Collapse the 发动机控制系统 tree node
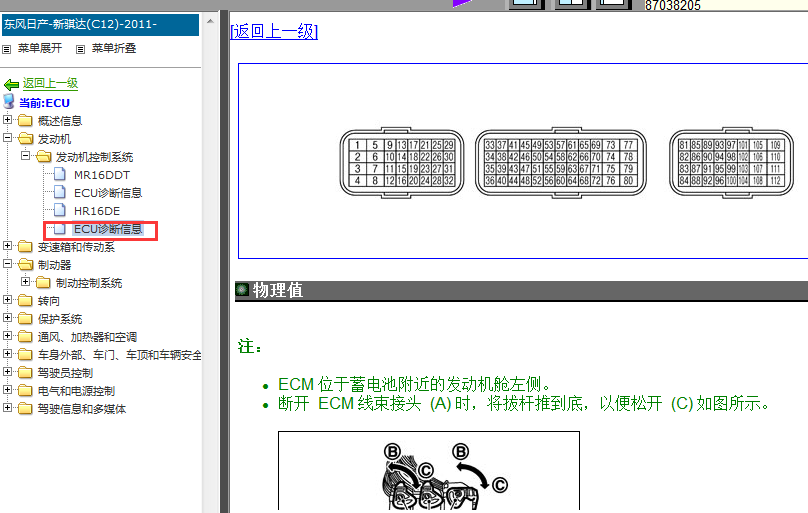Screen dimensions: 808x513 [x=25, y=156]
